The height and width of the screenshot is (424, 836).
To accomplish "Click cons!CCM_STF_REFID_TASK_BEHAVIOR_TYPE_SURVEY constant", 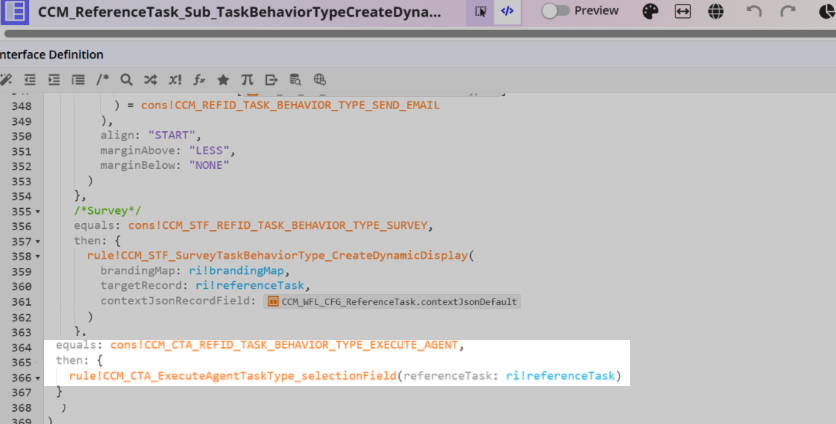I will pos(278,226).
